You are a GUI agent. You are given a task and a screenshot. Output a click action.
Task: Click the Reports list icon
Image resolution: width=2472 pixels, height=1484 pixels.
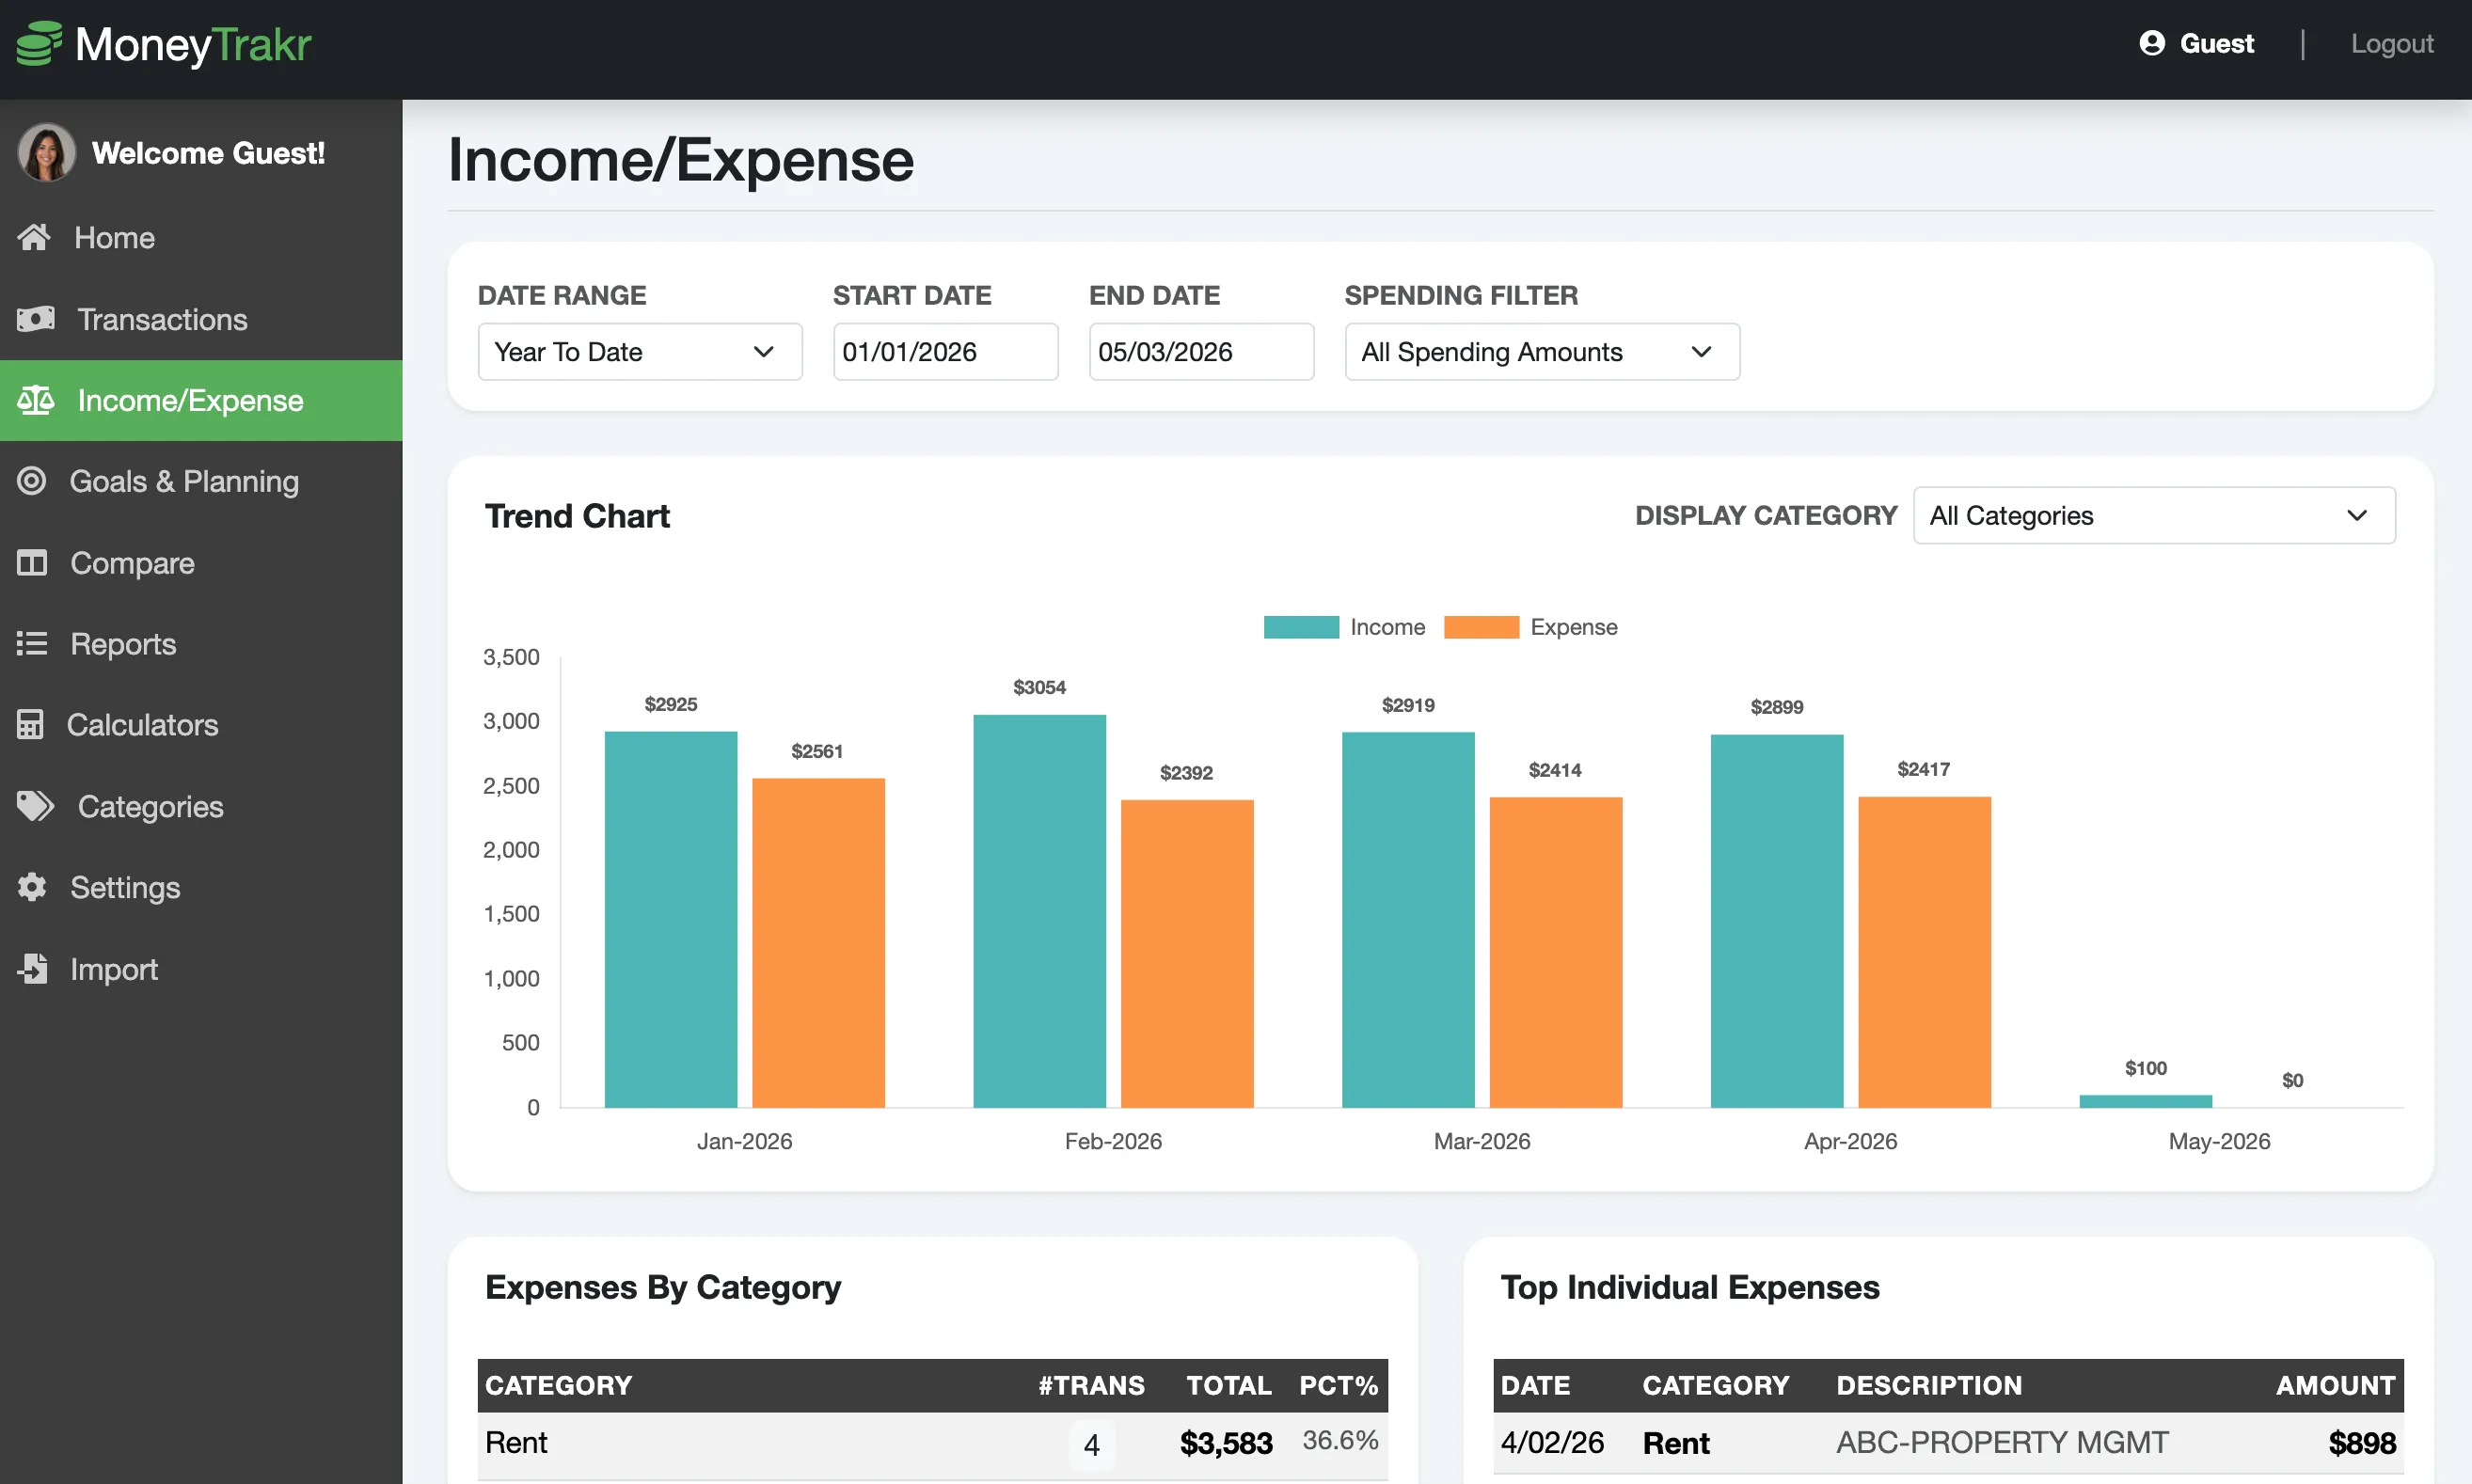point(32,644)
